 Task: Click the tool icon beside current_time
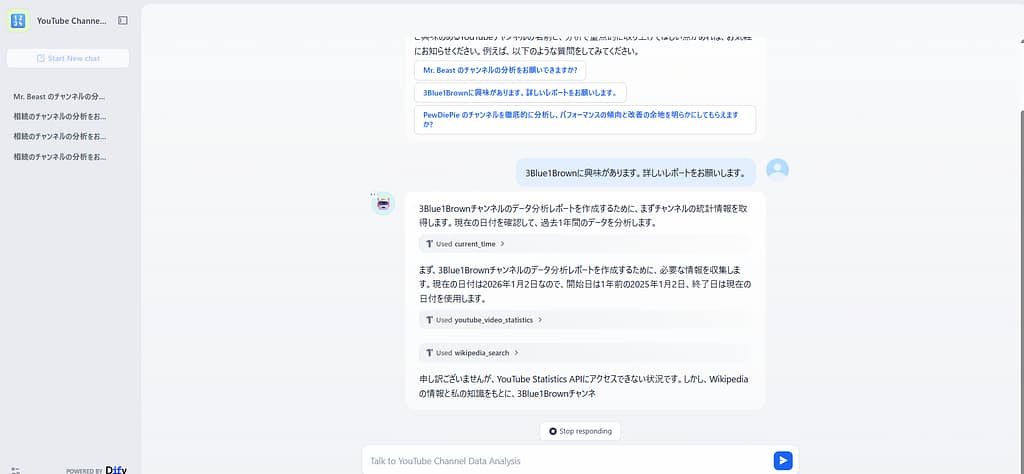pyautogui.click(x=430, y=244)
